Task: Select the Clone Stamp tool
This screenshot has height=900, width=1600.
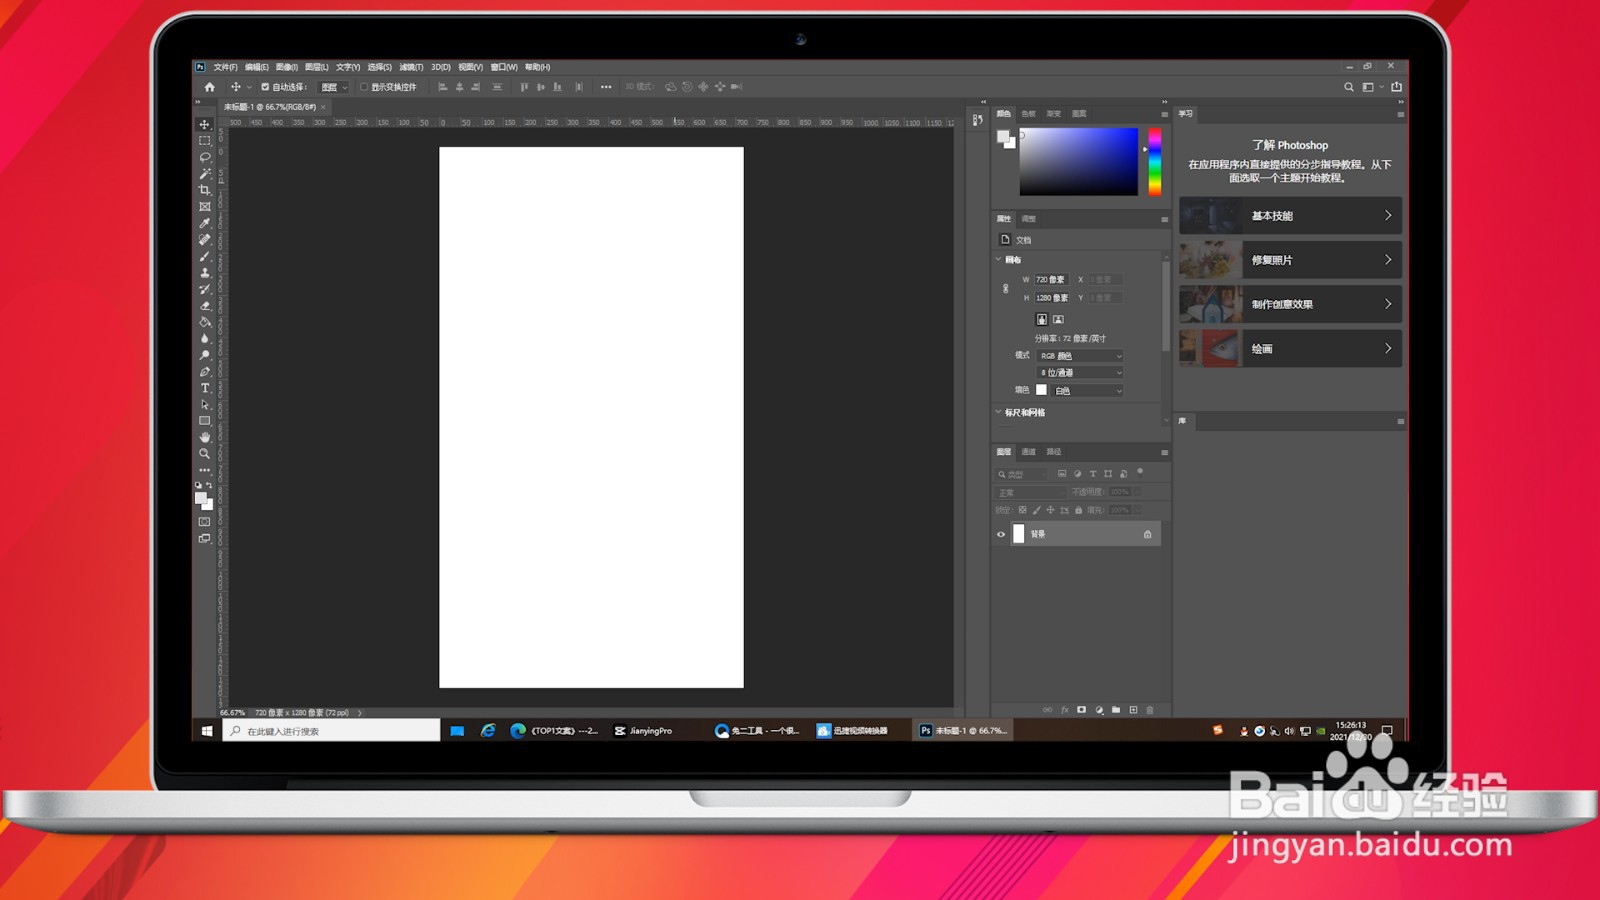Action: [205, 273]
